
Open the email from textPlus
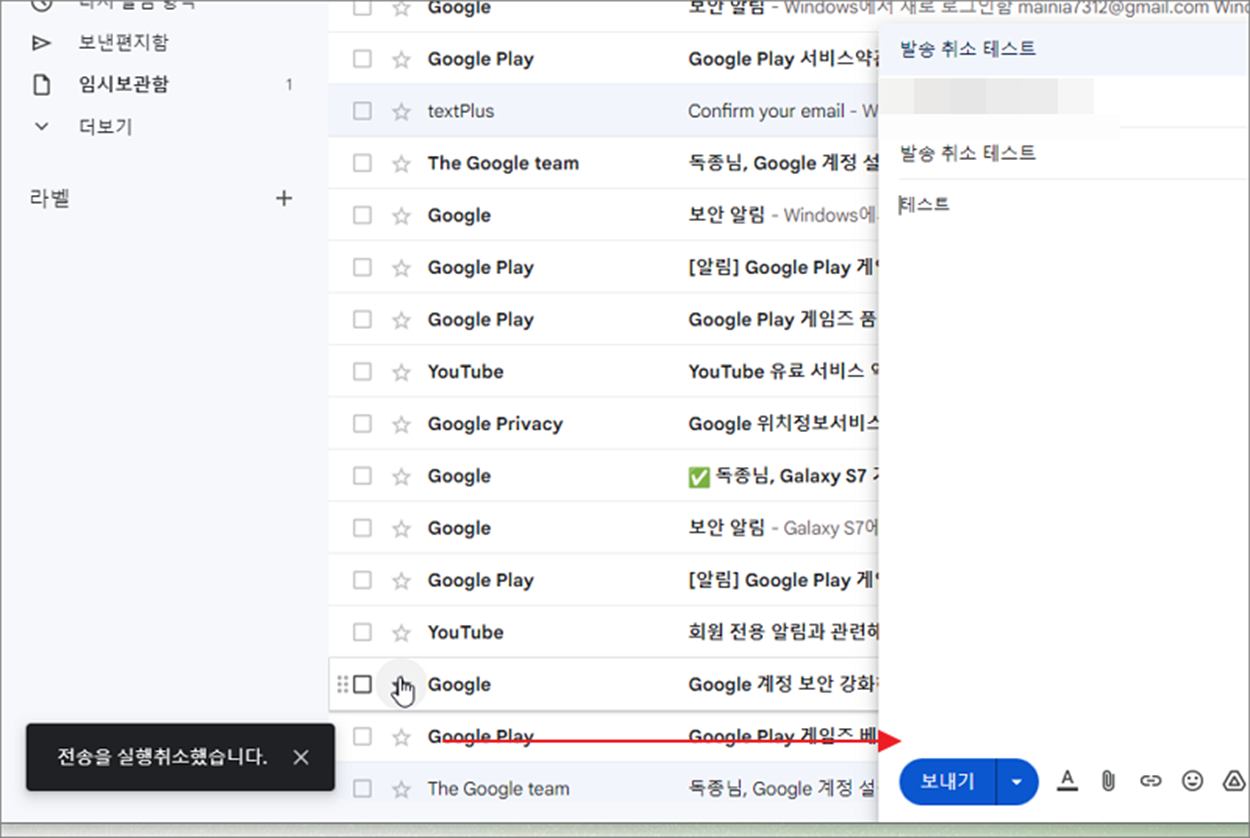(461, 111)
